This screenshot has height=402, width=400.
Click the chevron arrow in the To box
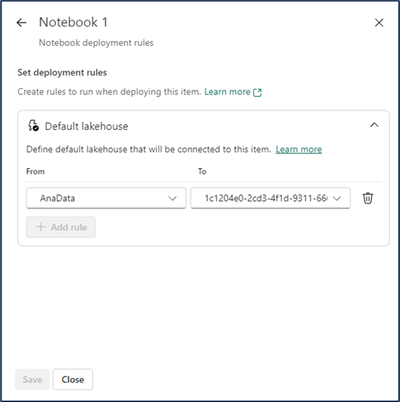tap(337, 199)
